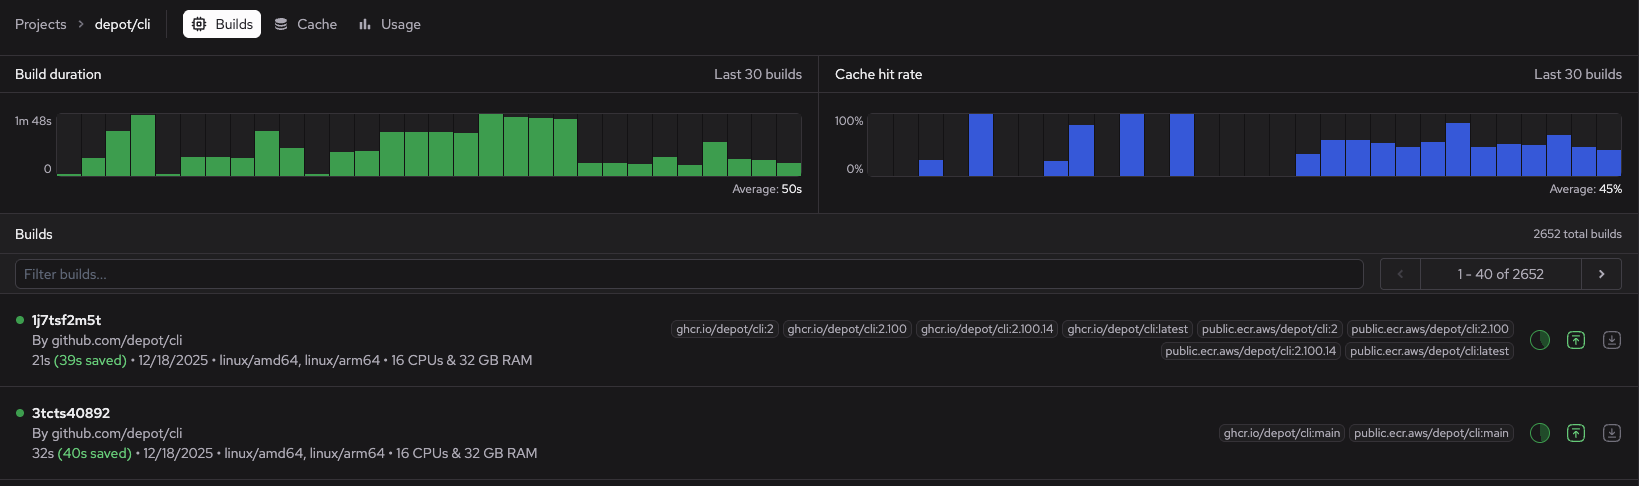Open the Usage tab

coord(390,24)
